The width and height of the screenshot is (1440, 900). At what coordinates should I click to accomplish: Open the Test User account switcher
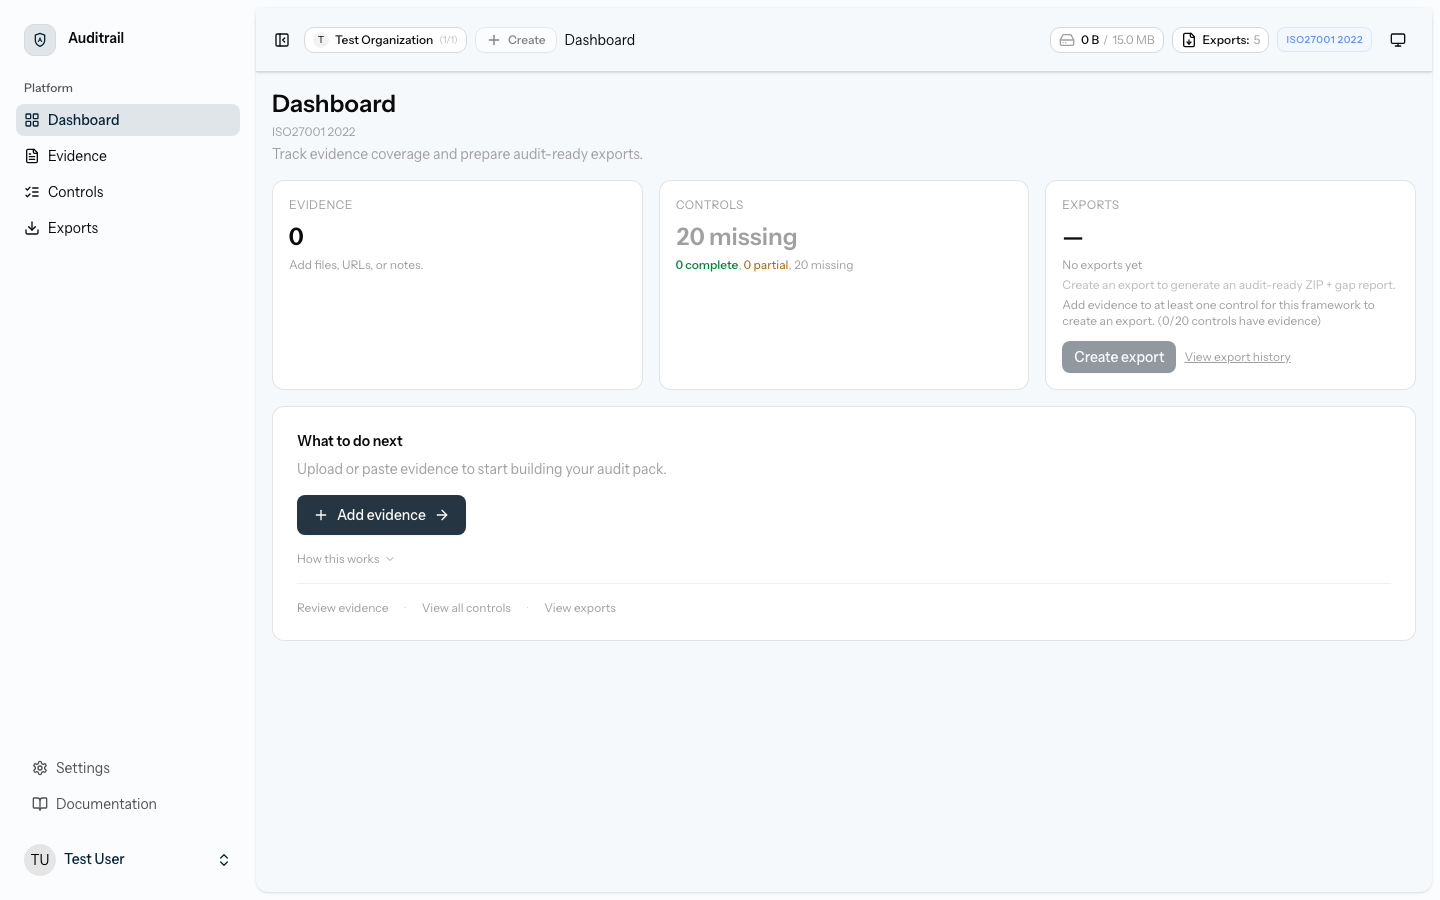128,859
